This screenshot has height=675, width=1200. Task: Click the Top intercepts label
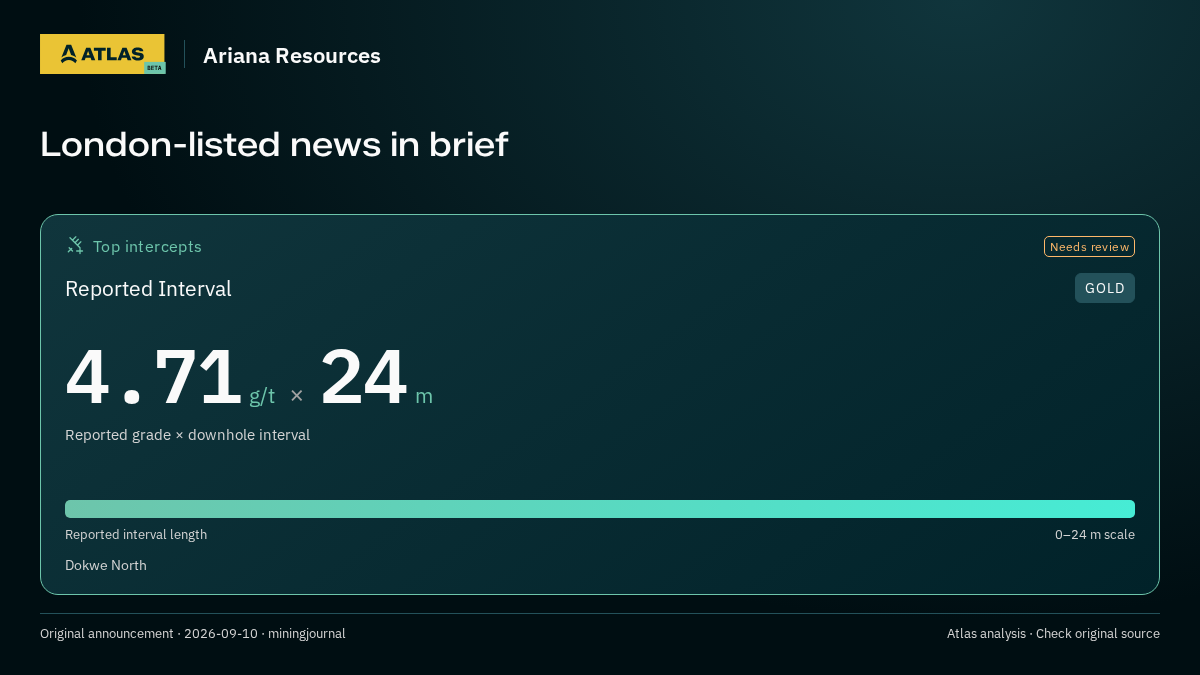coord(147,246)
